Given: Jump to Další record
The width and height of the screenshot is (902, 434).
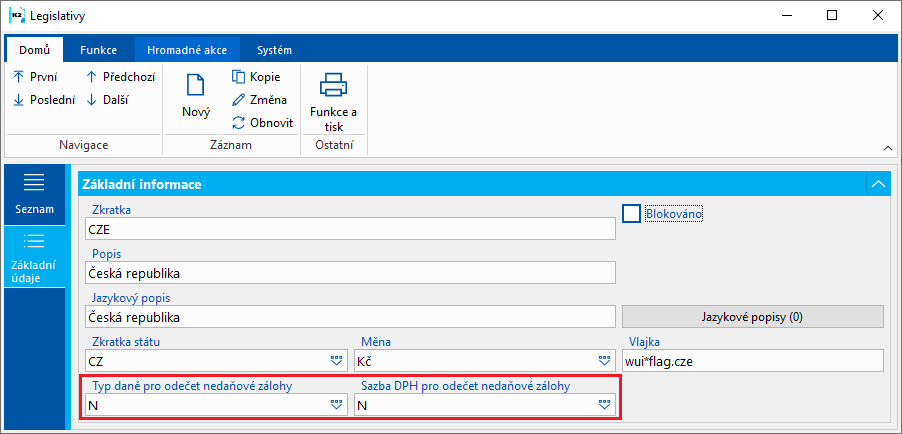Looking at the screenshot, I should pyautogui.click(x=92, y=99).
